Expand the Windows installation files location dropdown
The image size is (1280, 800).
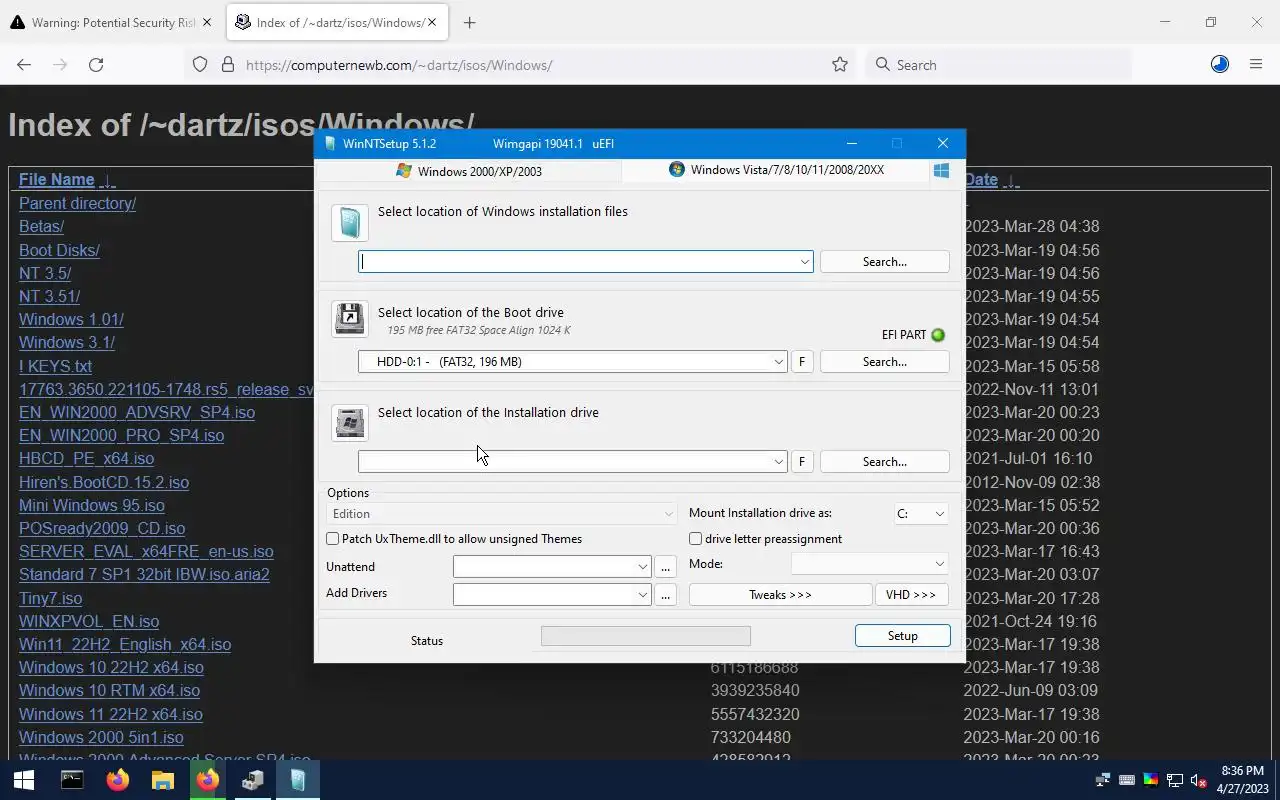click(804, 262)
